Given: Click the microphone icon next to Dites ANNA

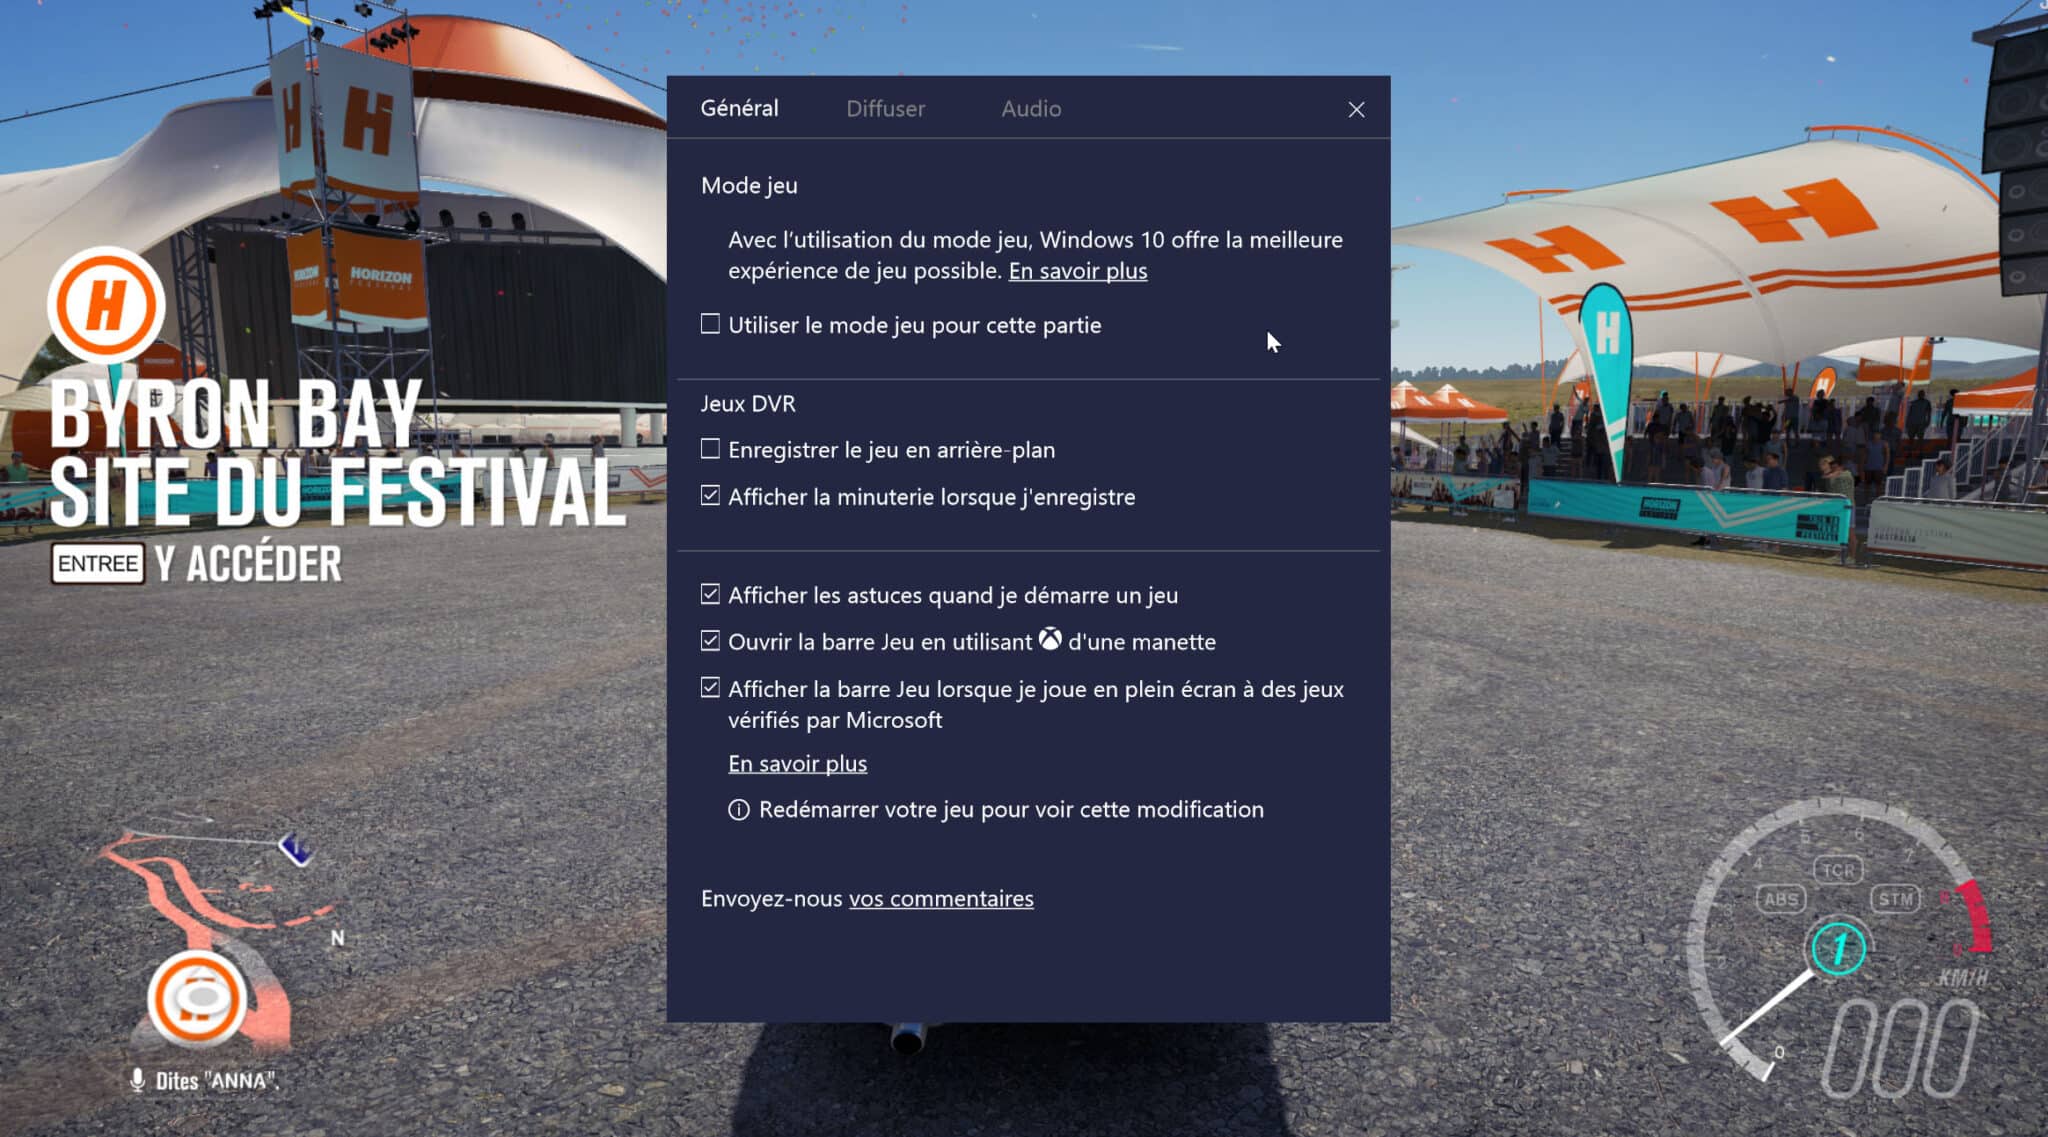Looking at the screenshot, I should click(x=138, y=1080).
